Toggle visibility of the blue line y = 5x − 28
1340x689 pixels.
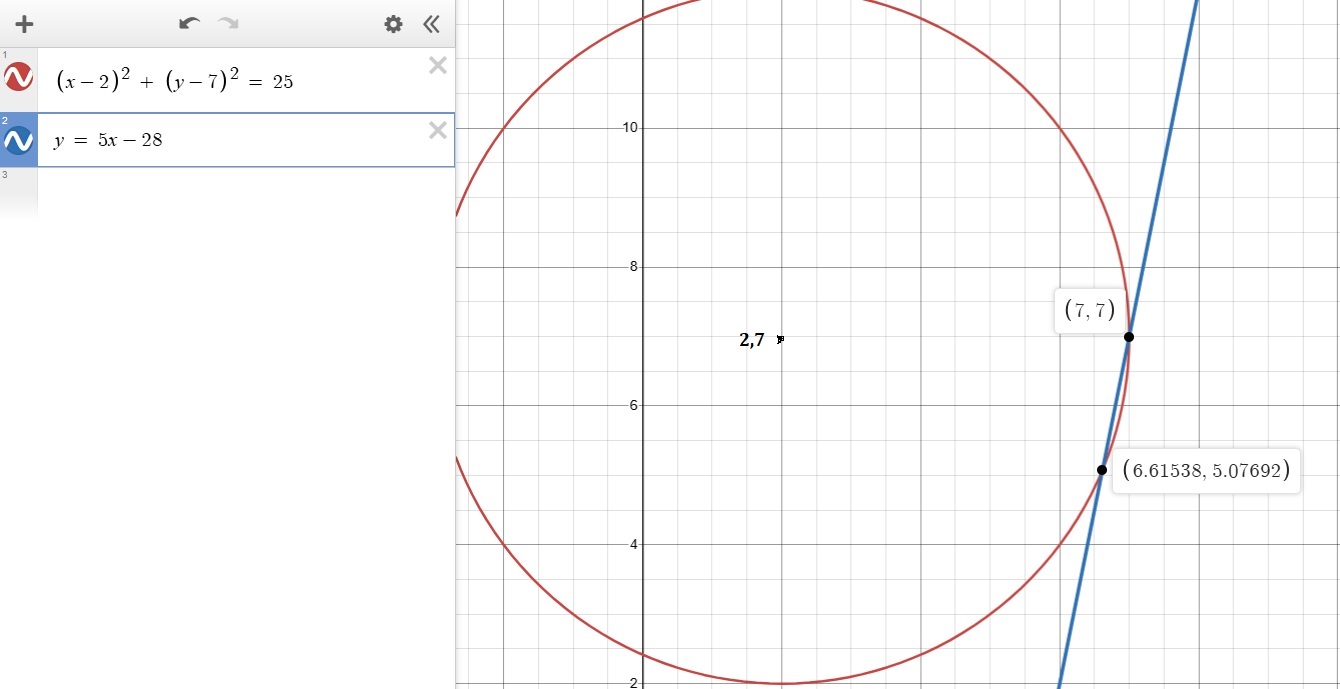click(x=18, y=141)
